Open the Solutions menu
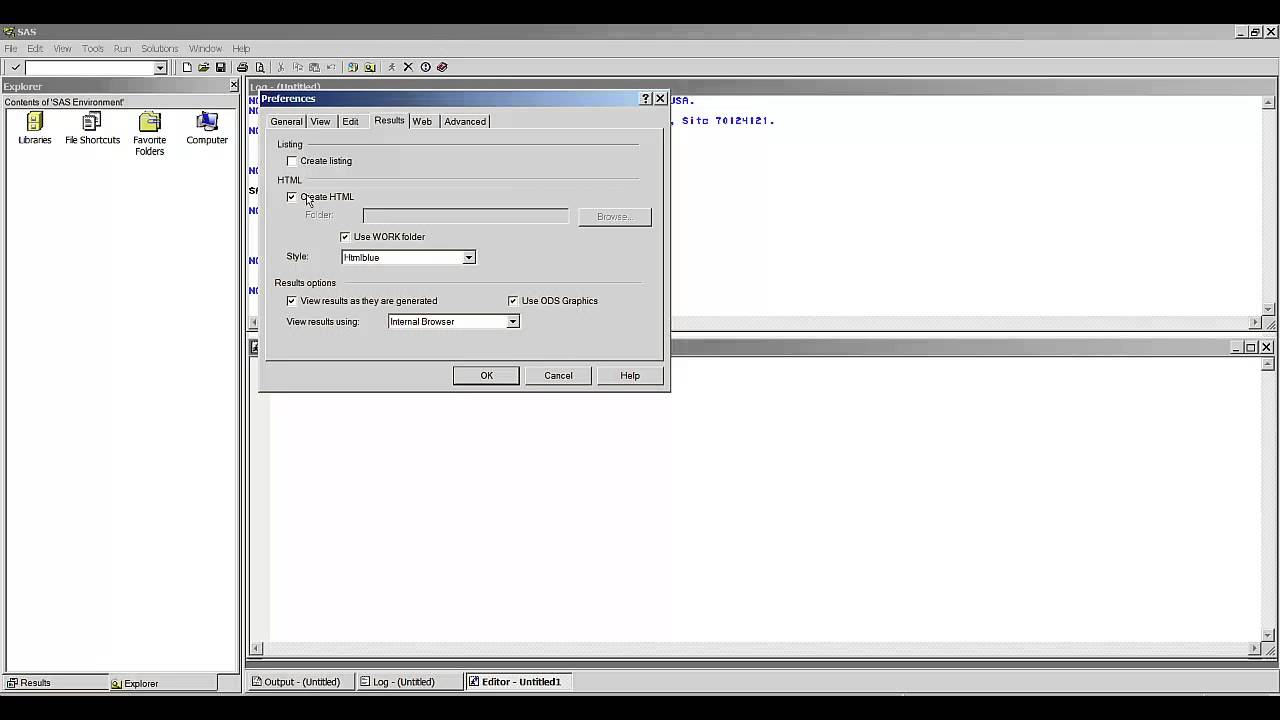Viewport: 1280px width, 720px height. pos(159,48)
